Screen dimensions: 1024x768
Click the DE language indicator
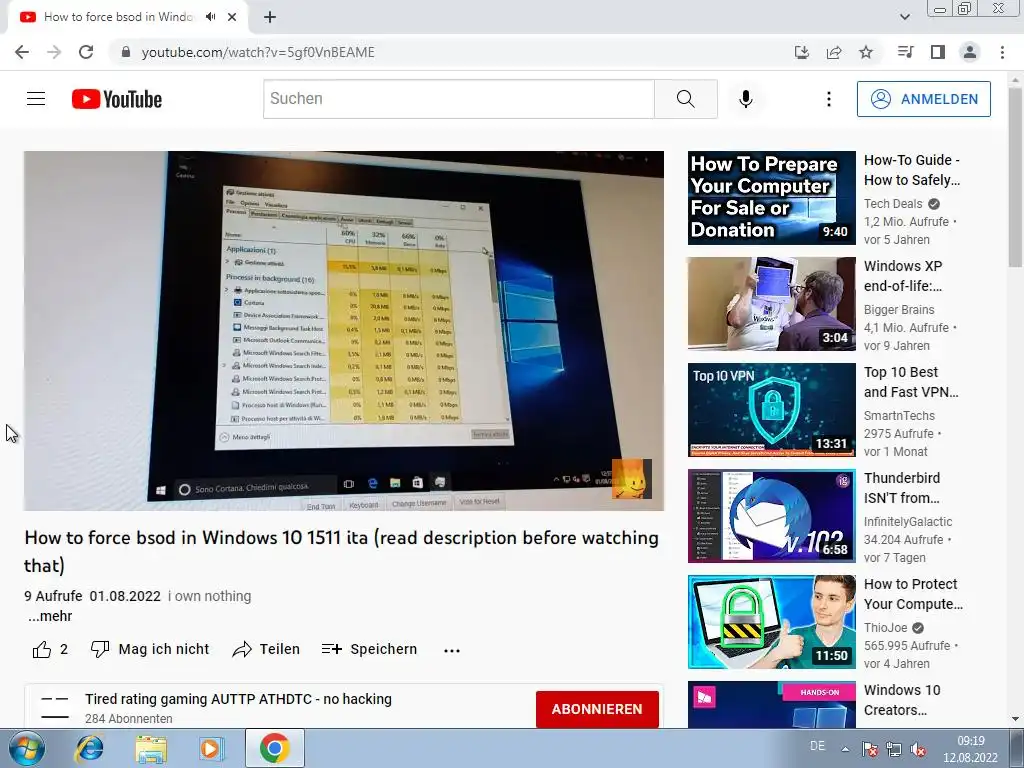pos(817,746)
